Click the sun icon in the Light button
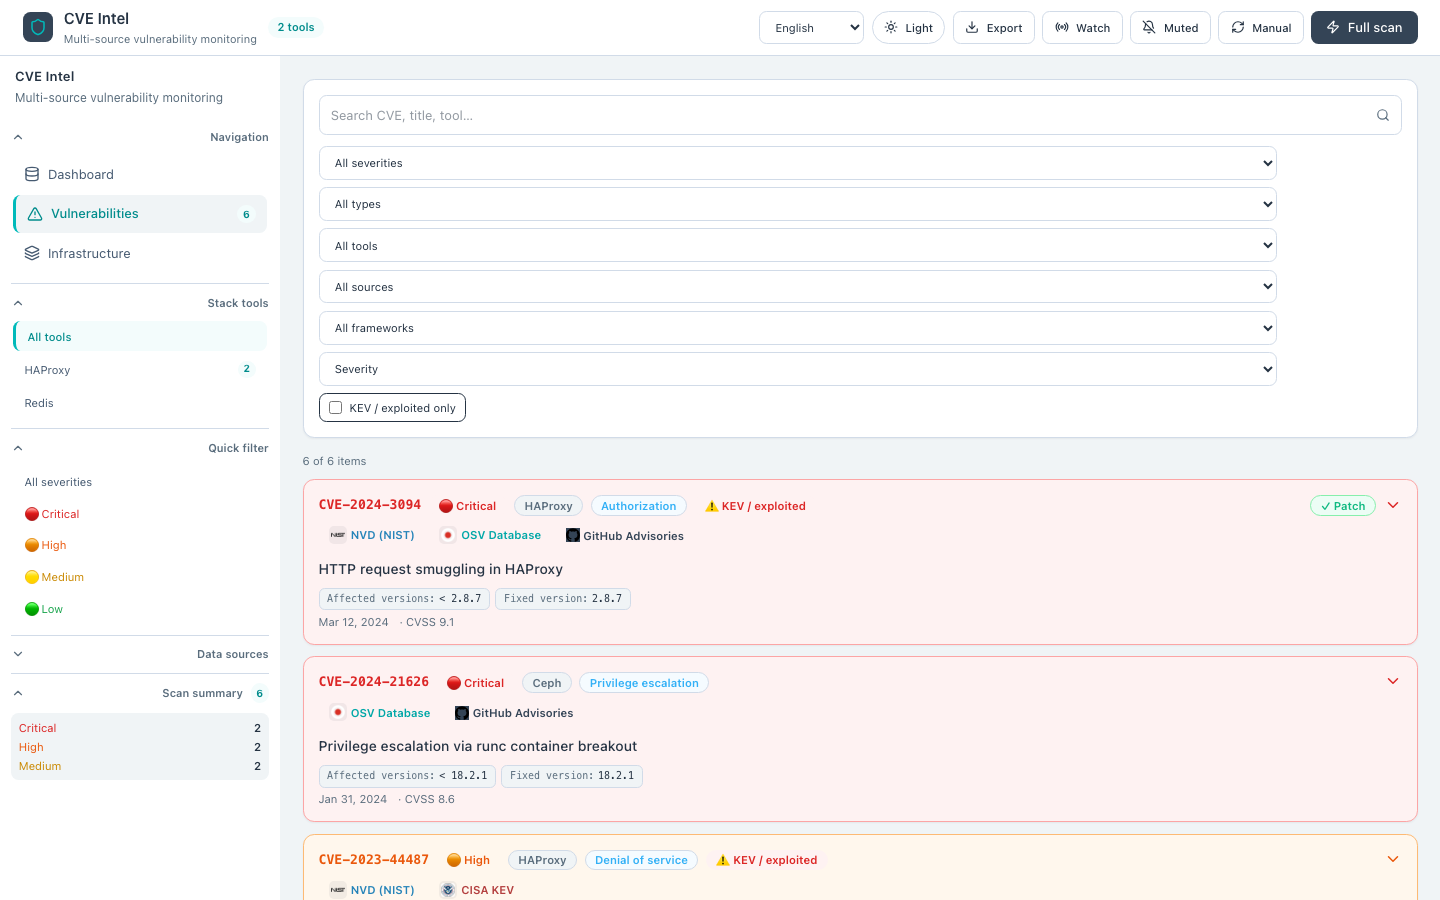Viewport: 1440px width, 900px height. tap(891, 27)
